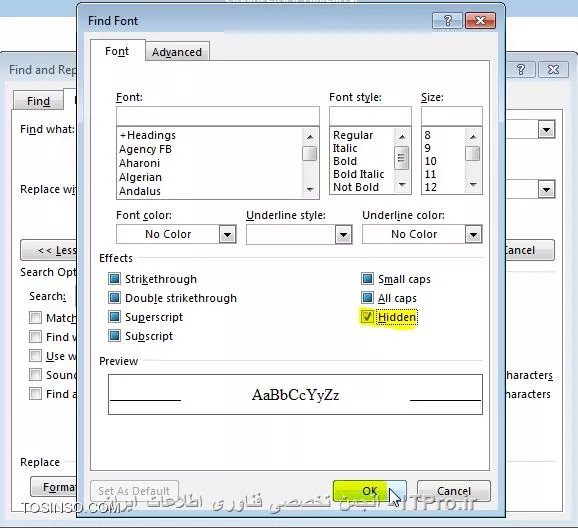Click the font style list scroll down arrow

click(x=402, y=185)
